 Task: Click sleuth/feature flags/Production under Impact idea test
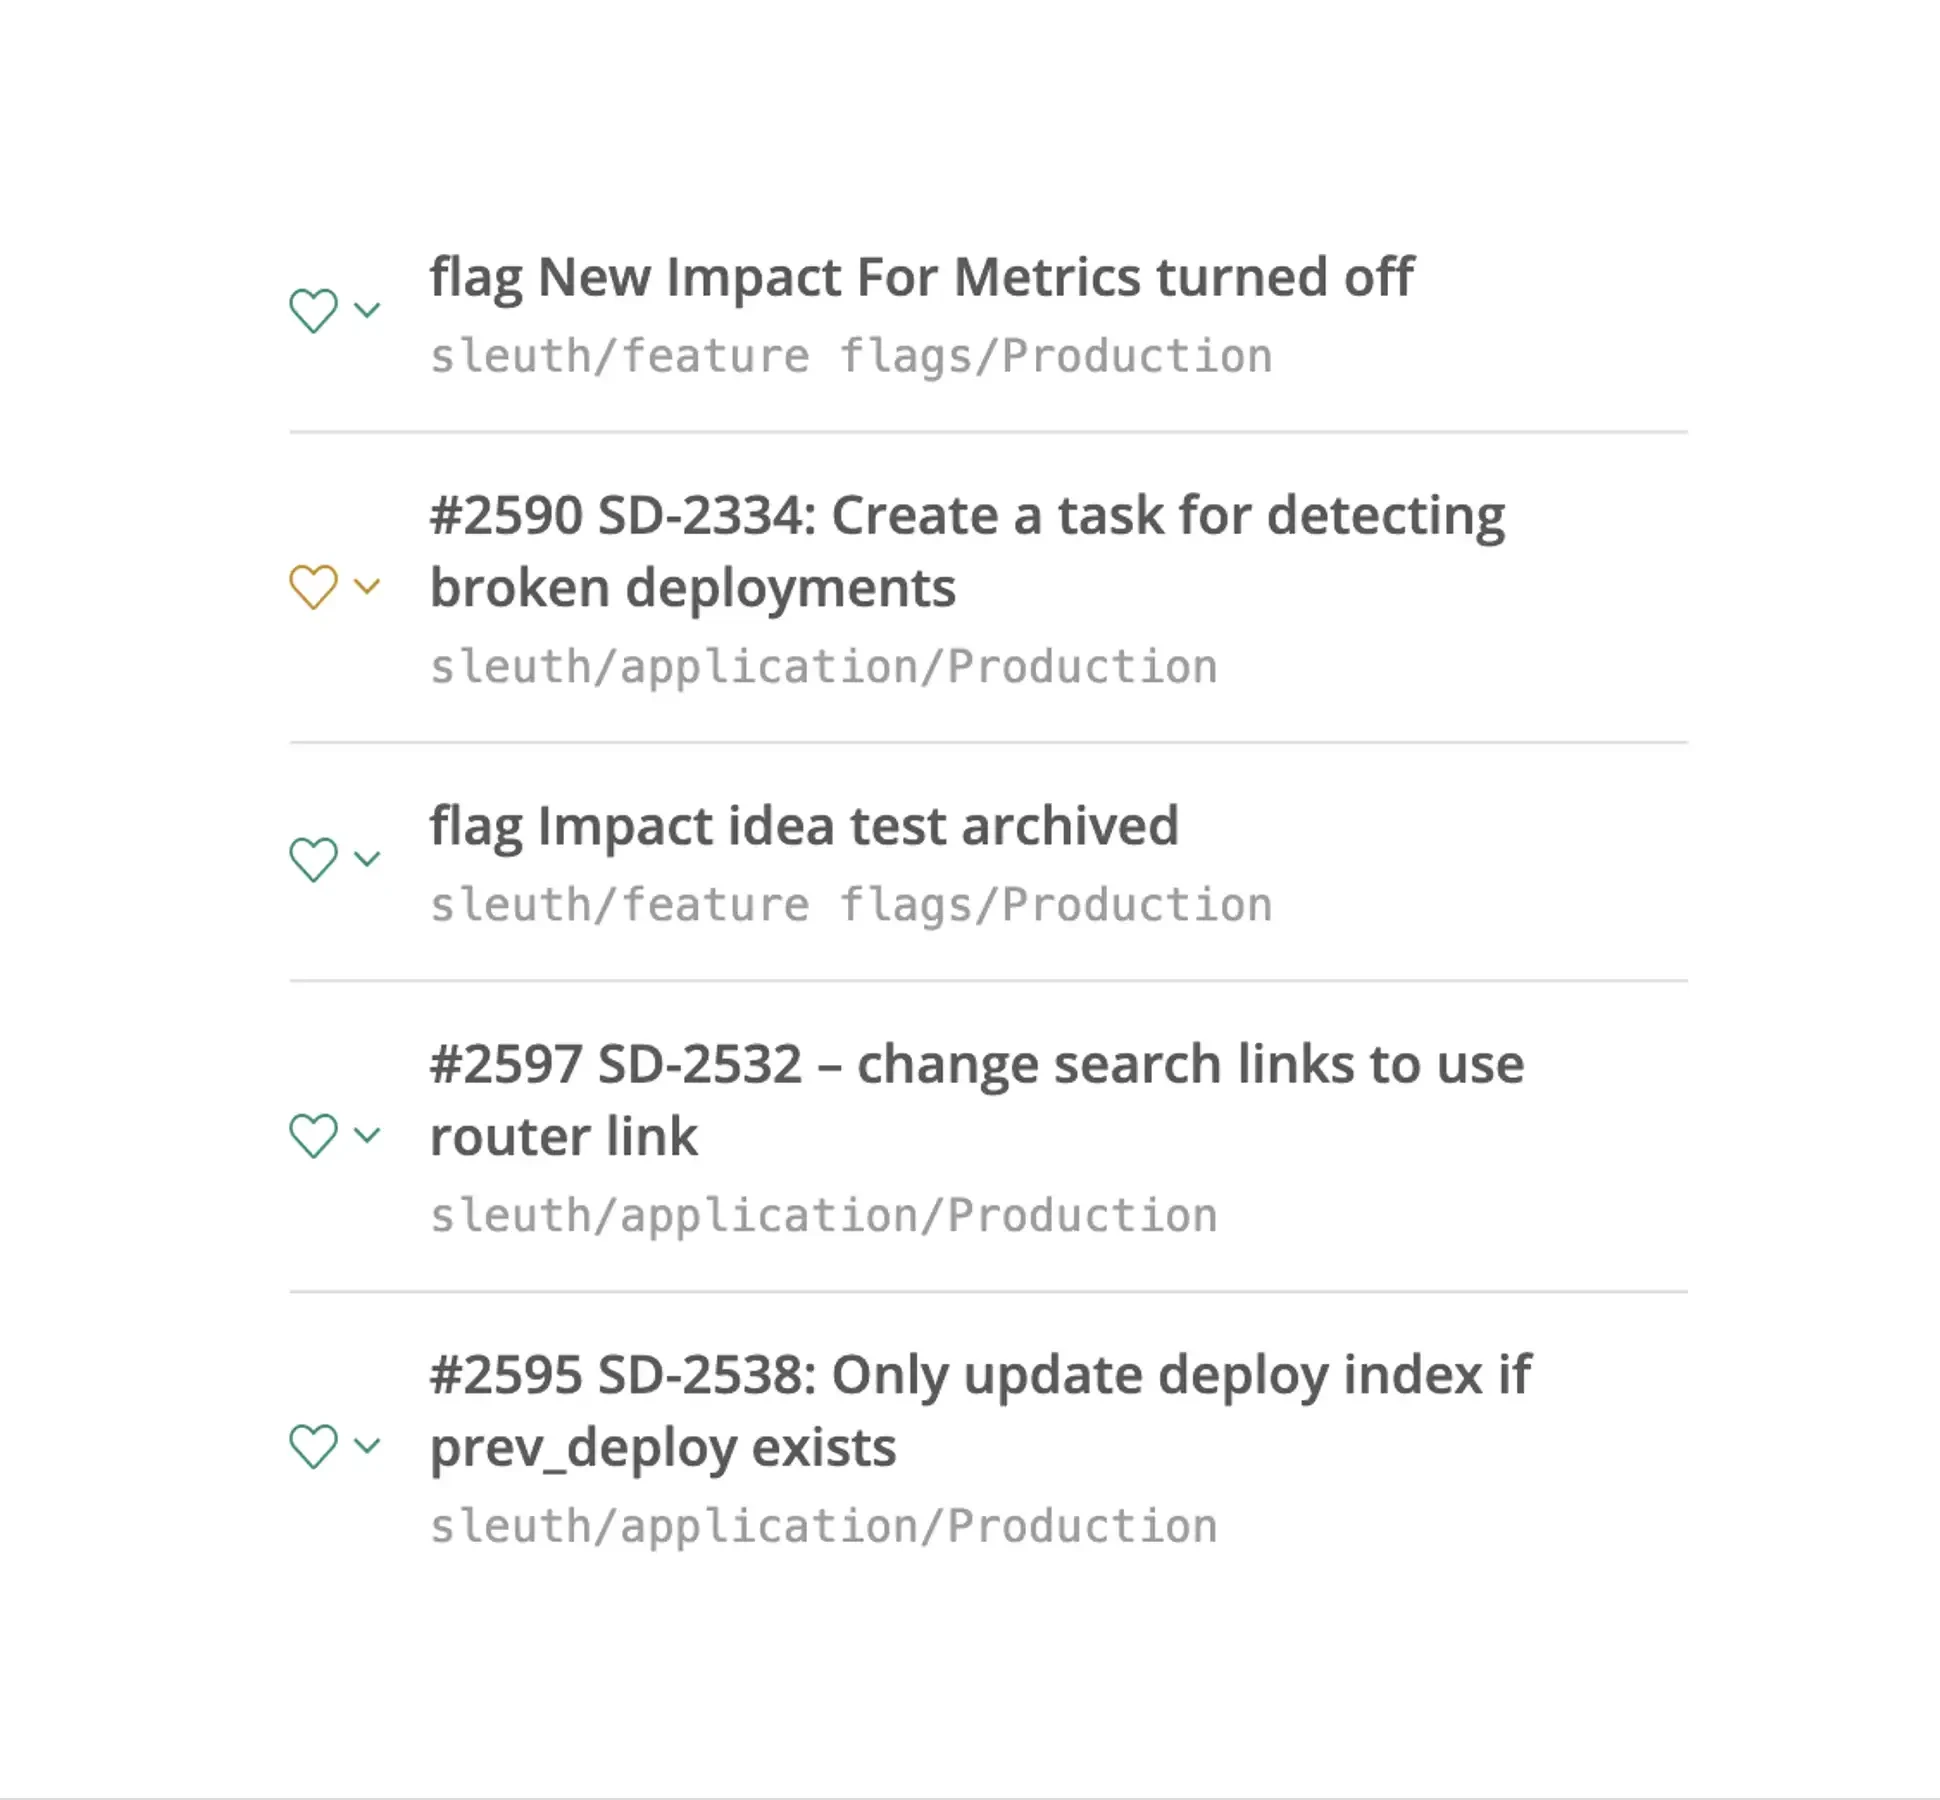point(851,905)
